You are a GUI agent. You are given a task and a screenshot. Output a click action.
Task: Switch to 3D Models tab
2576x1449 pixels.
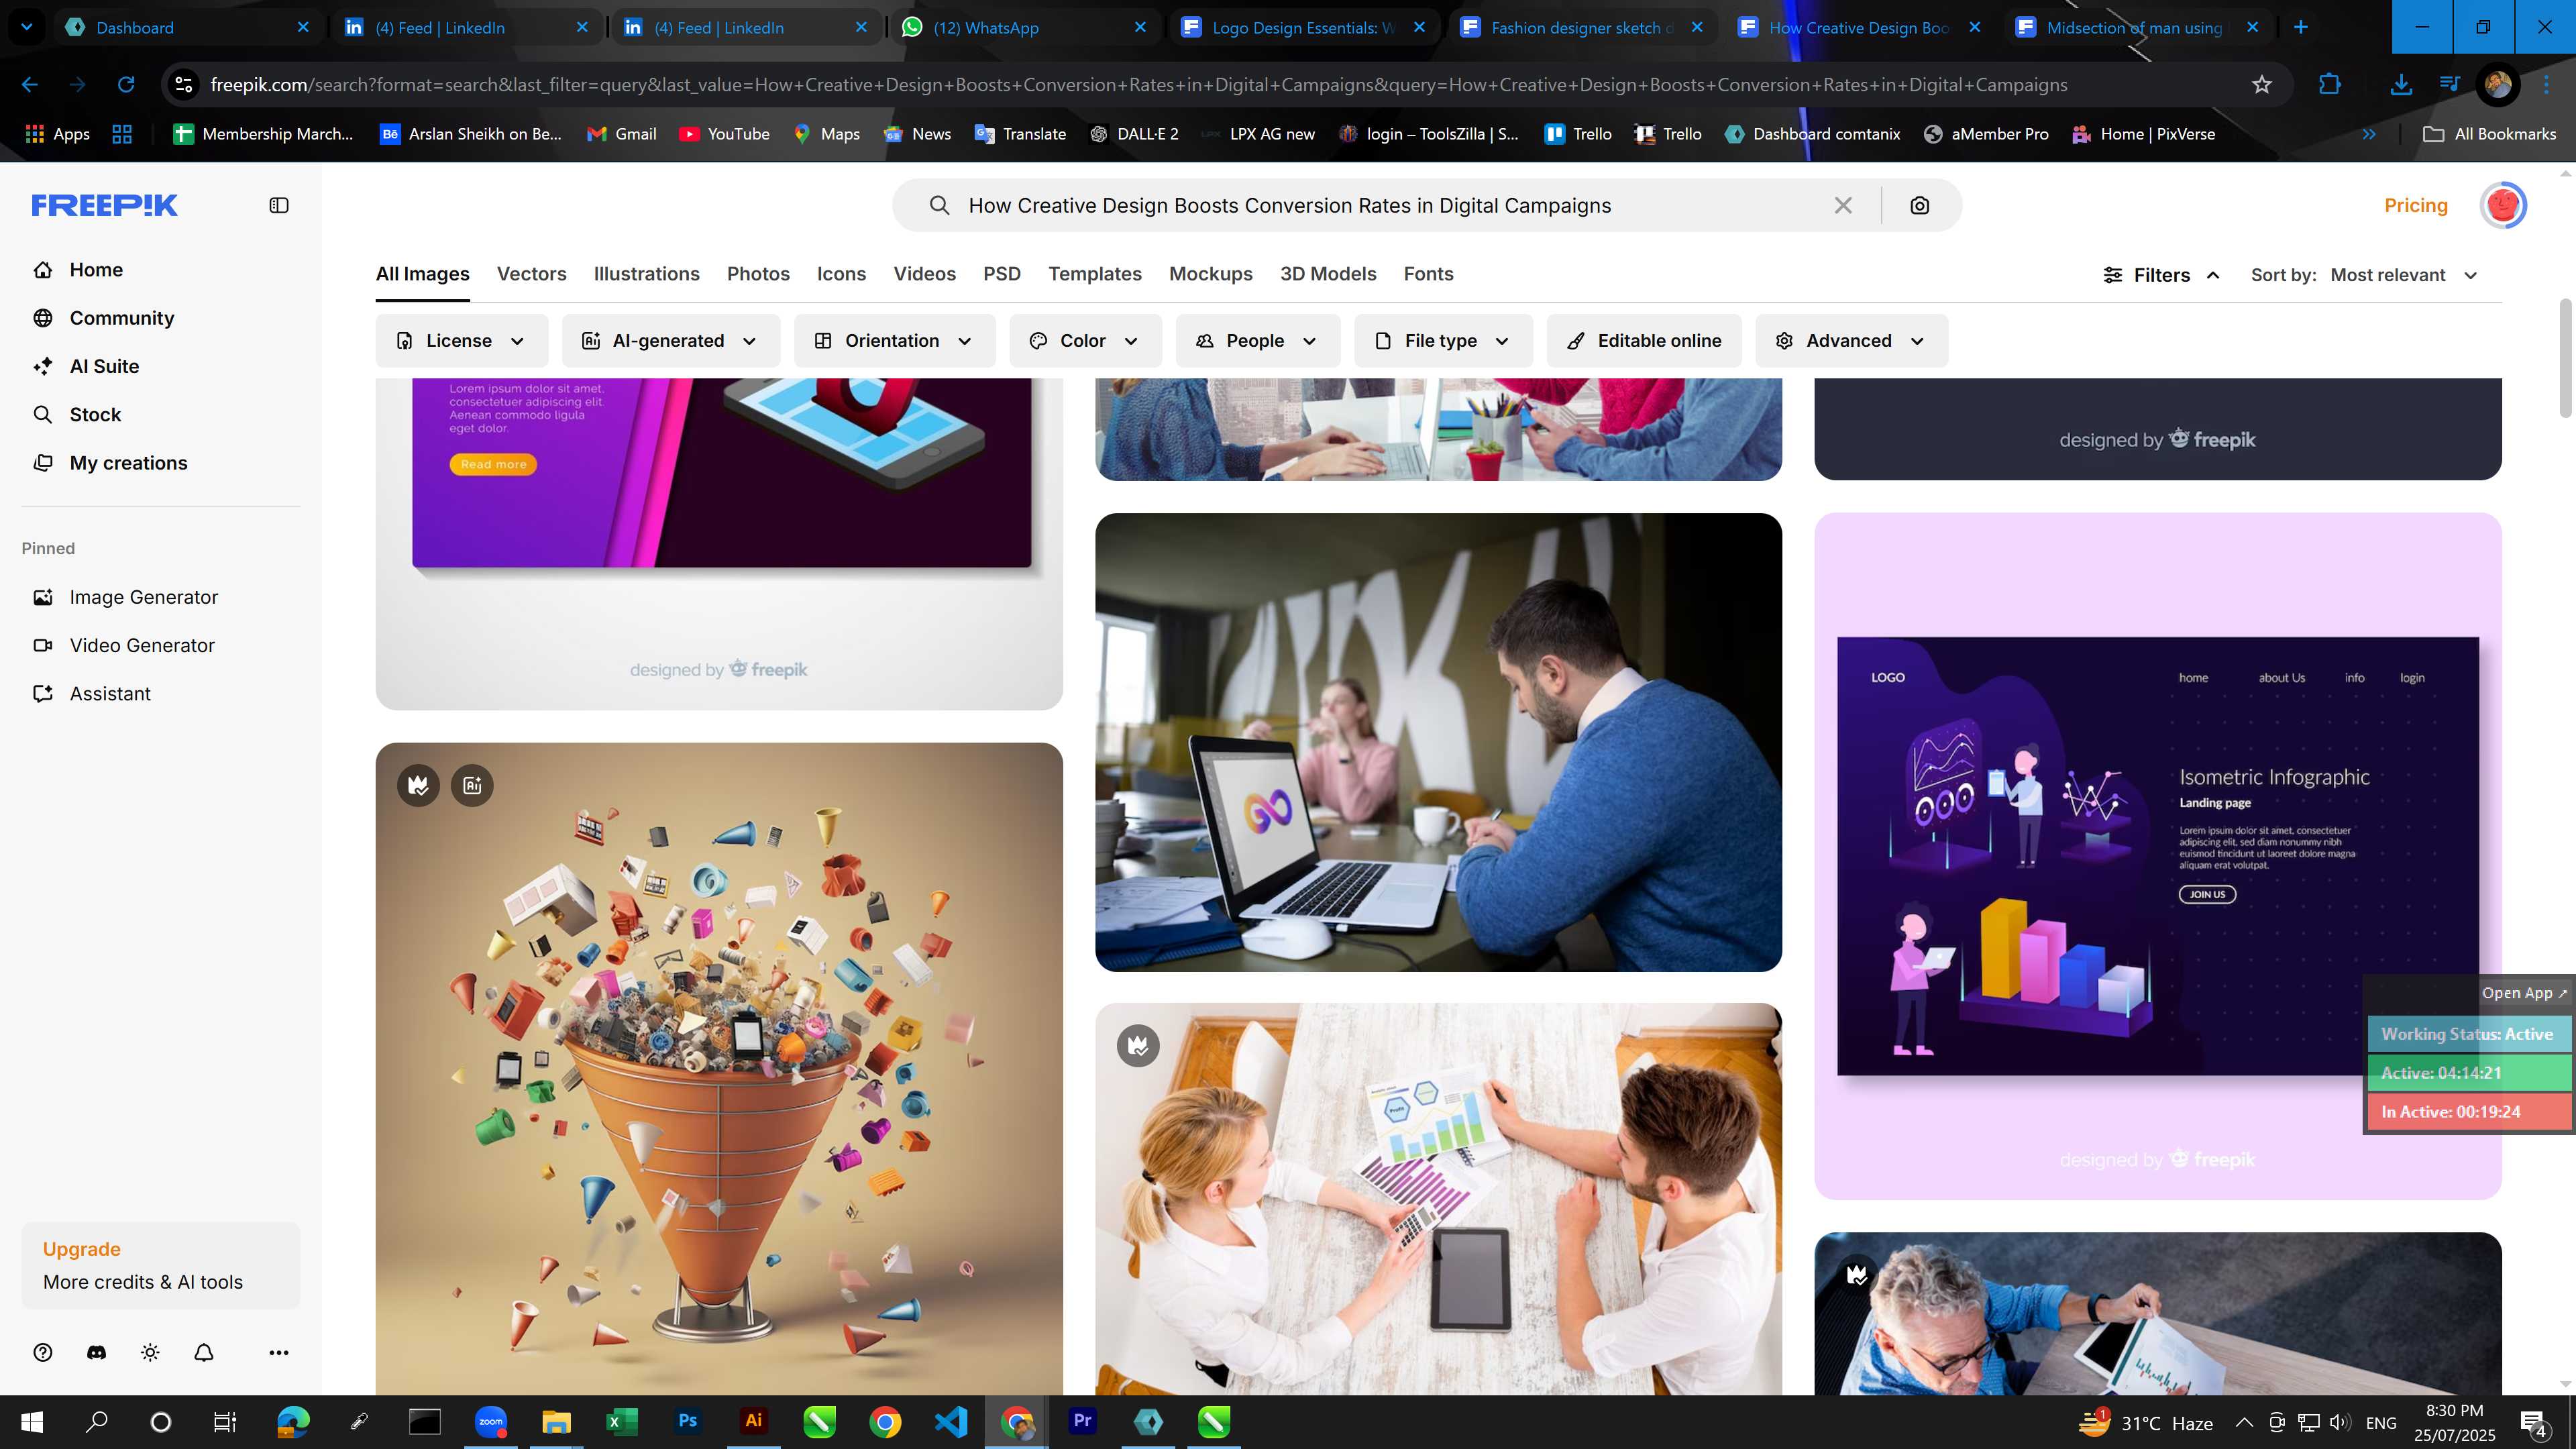point(1328,274)
